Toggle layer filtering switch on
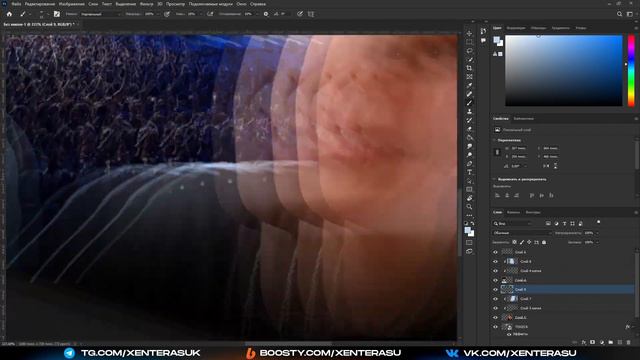Image resolution: width=640 pixels, height=360 pixels. point(598,222)
